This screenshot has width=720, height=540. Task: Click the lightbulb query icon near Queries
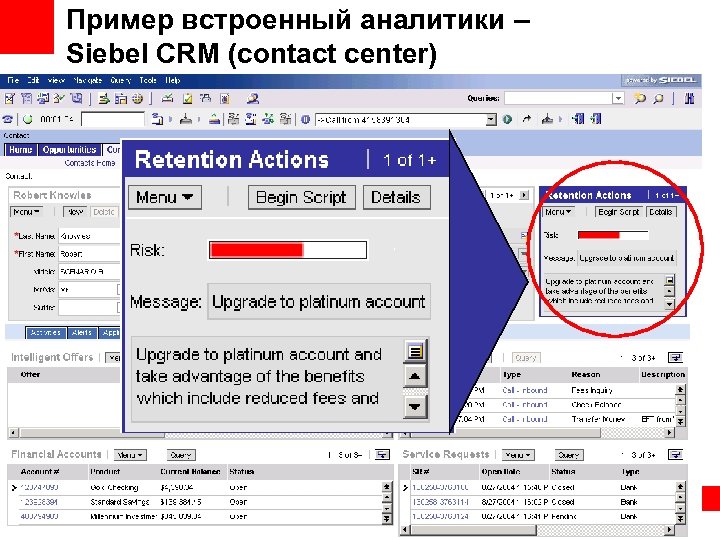pos(639,98)
